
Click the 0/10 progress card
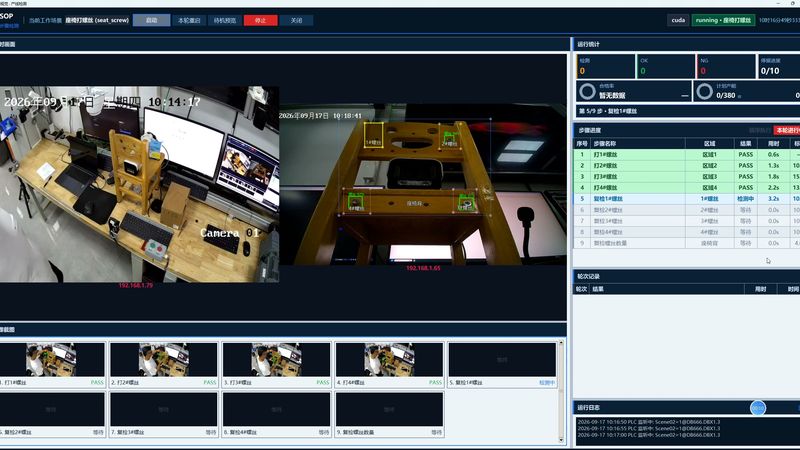tap(779, 66)
